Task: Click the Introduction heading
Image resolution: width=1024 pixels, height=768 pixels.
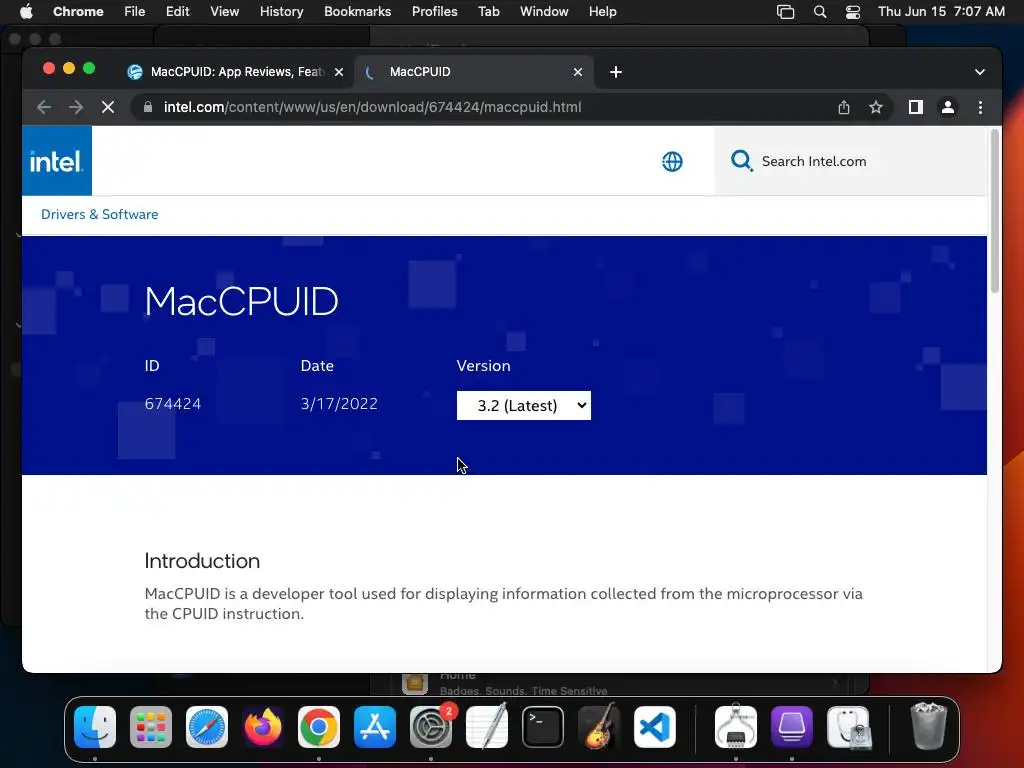Action: click(x=202, y=561)
